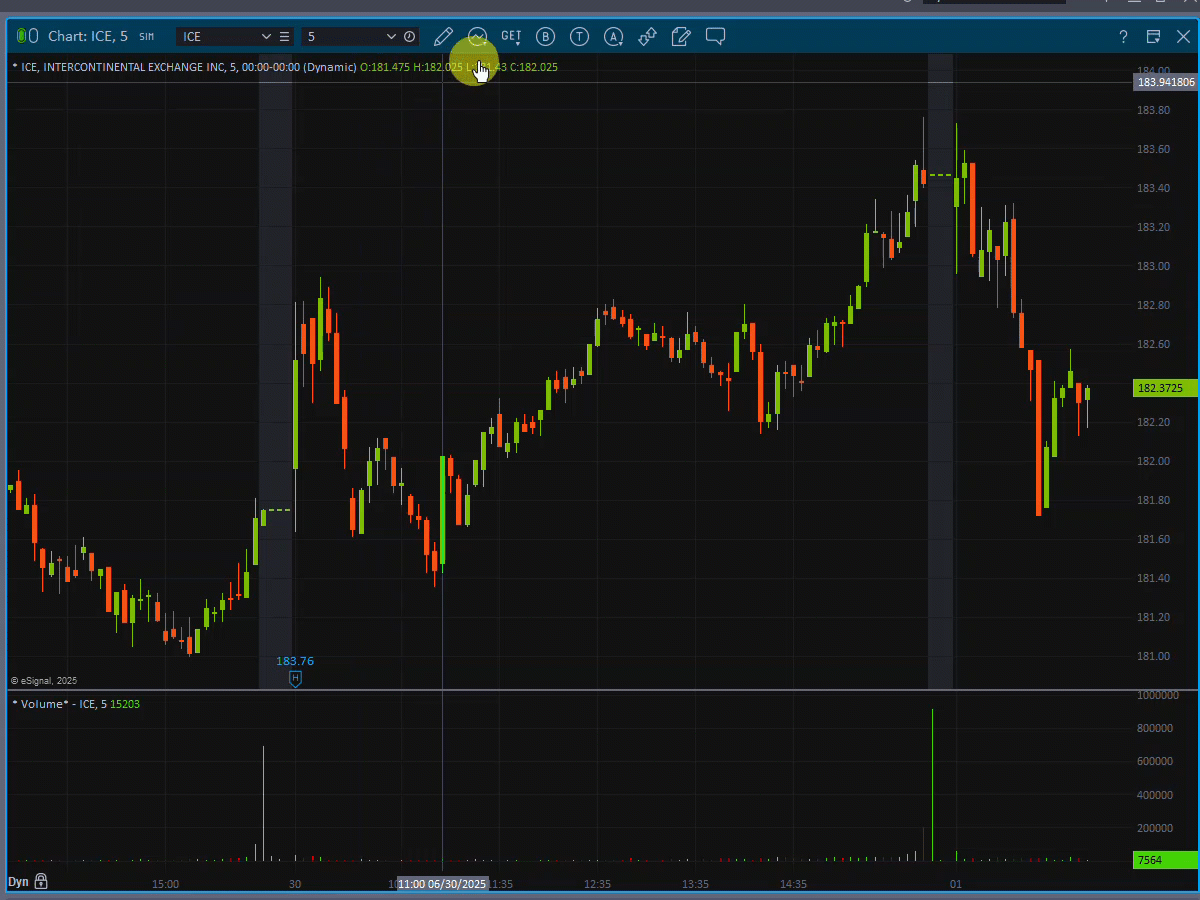Image resolution: width=1200 pixels, height=900 pixels.
Task: Click the 183.76 price marker on the chart
Action: pos(294,661)
